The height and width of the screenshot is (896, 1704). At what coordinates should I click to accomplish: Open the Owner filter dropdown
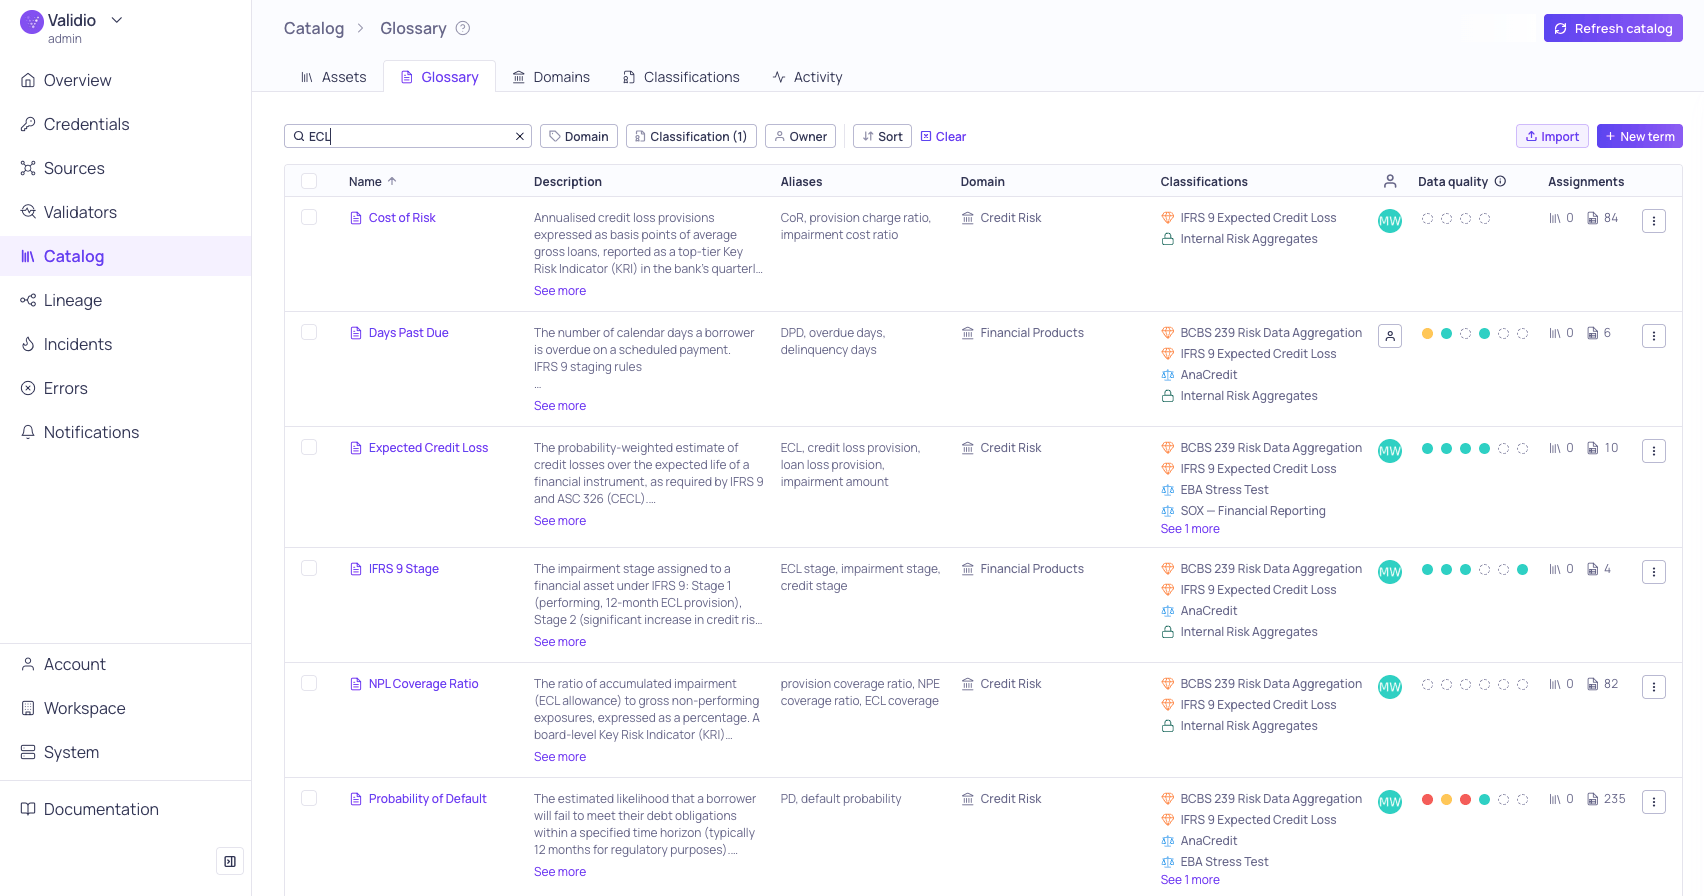801,136
